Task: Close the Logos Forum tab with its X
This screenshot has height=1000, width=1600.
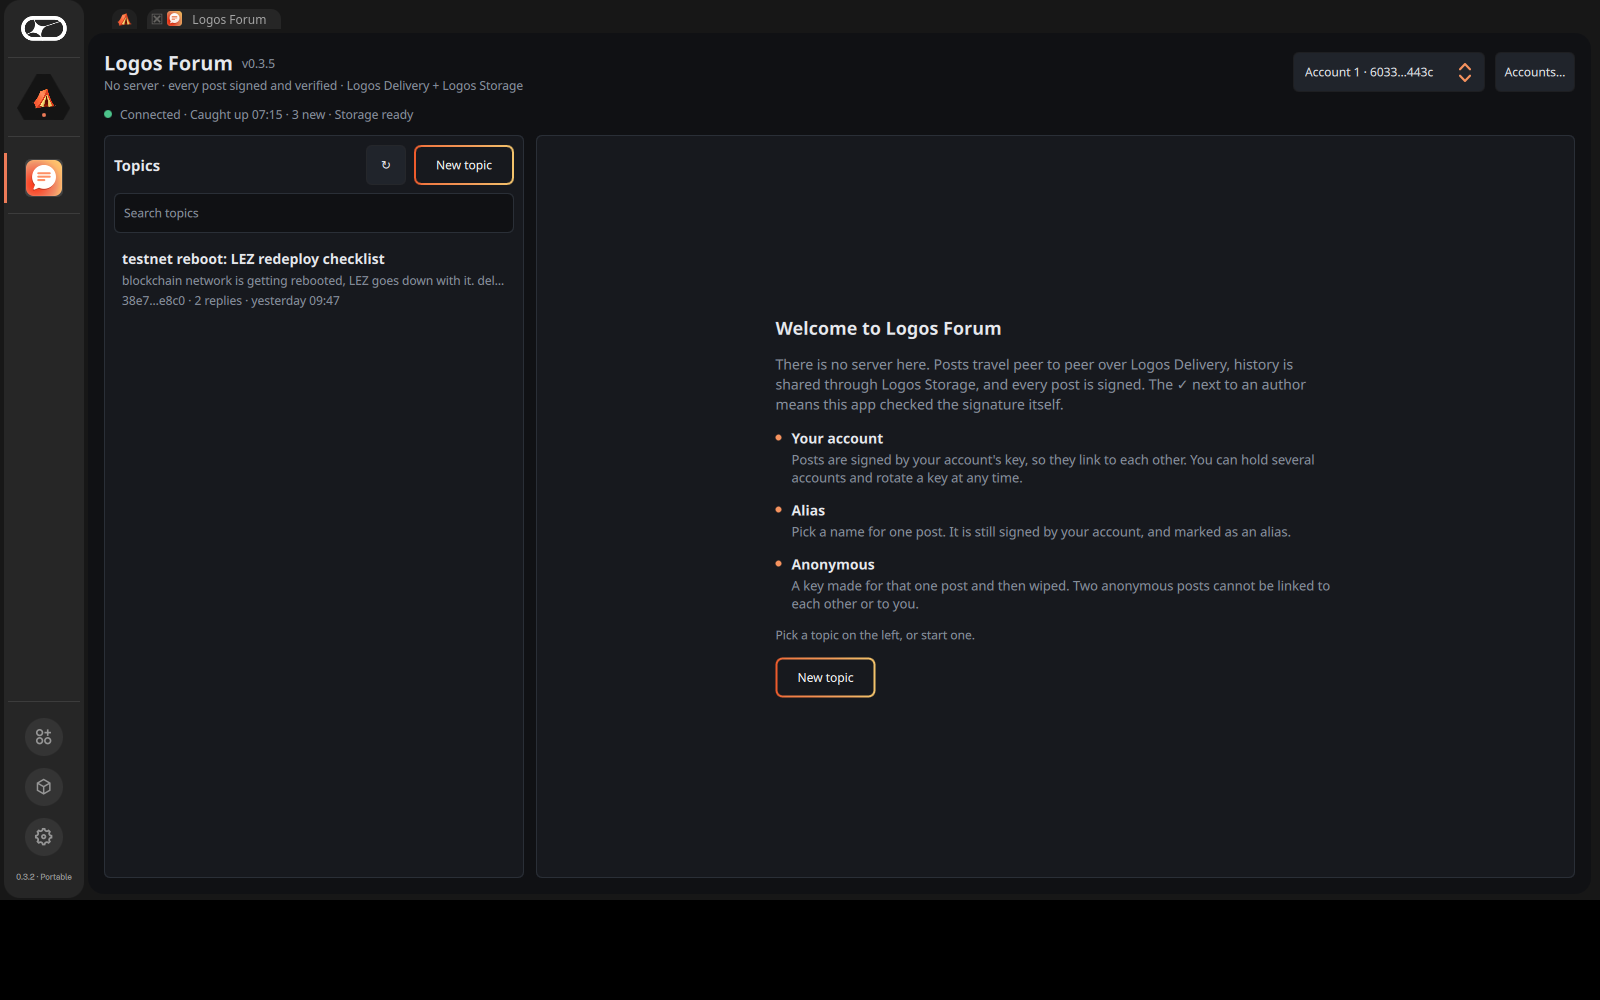Action: [x=157, y=19]
